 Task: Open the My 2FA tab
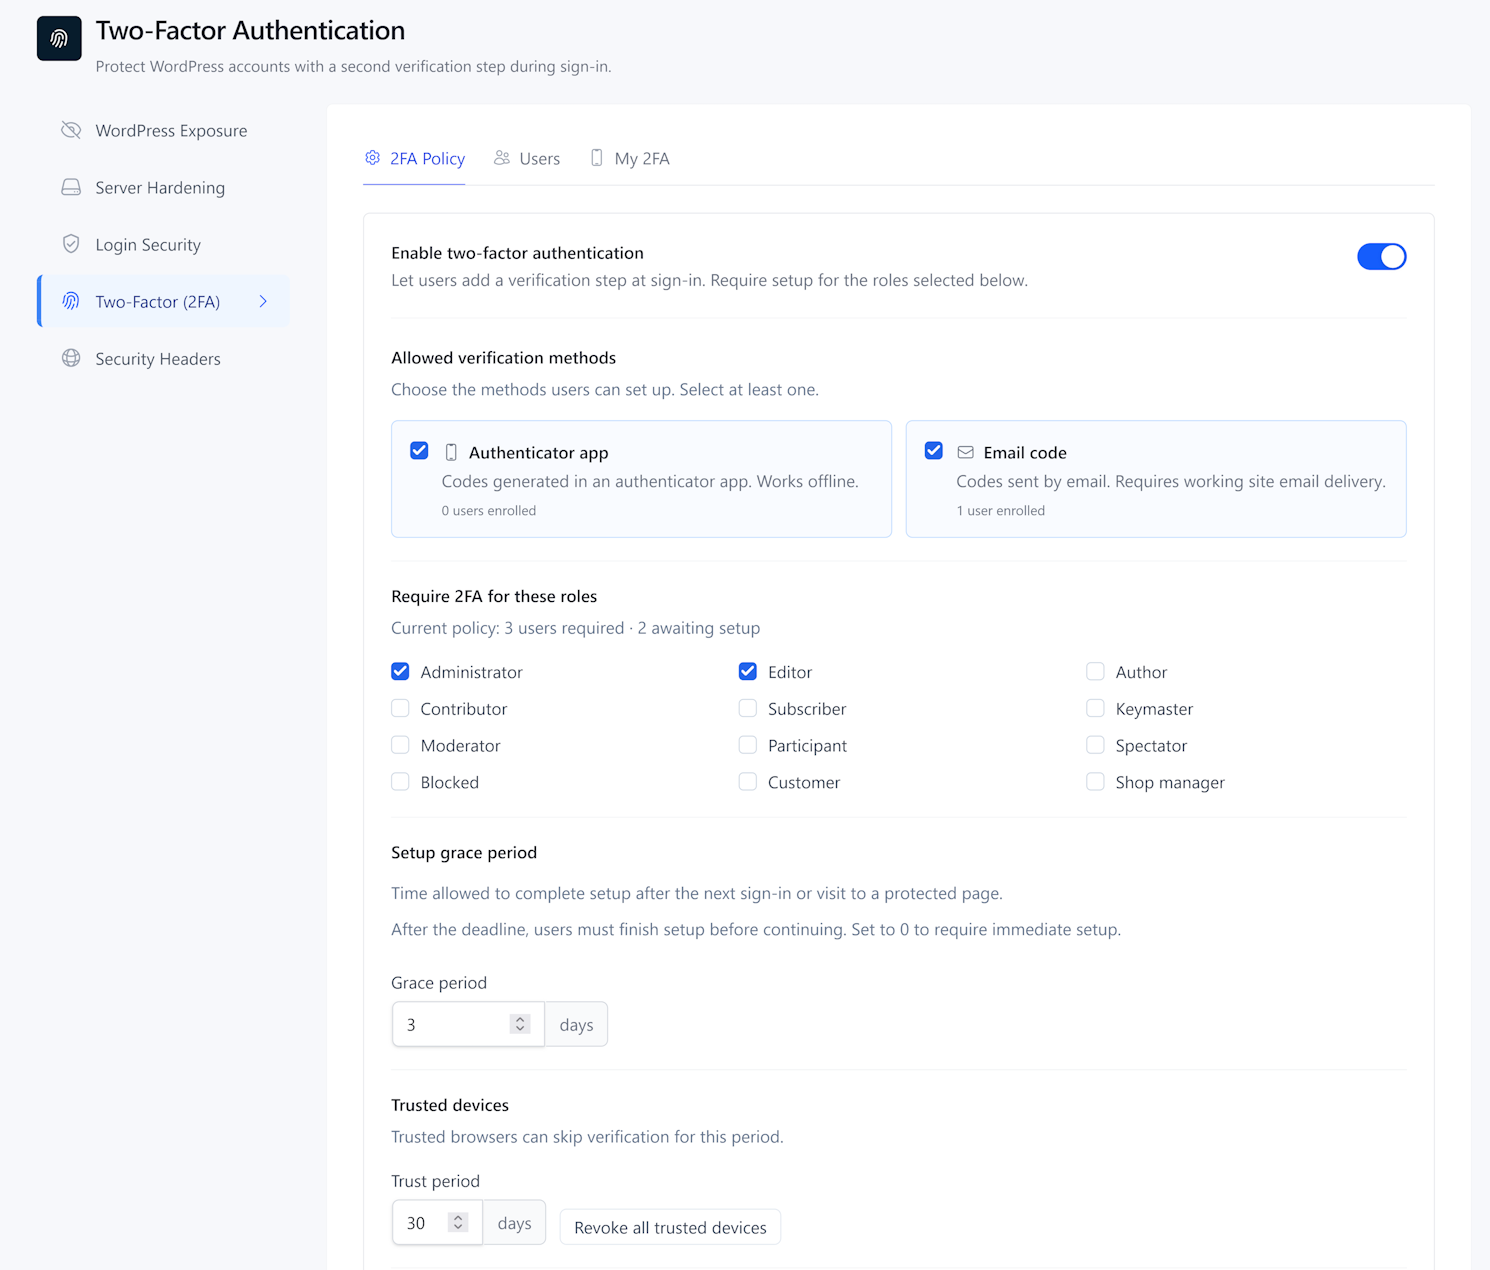[x=630, y=158]
